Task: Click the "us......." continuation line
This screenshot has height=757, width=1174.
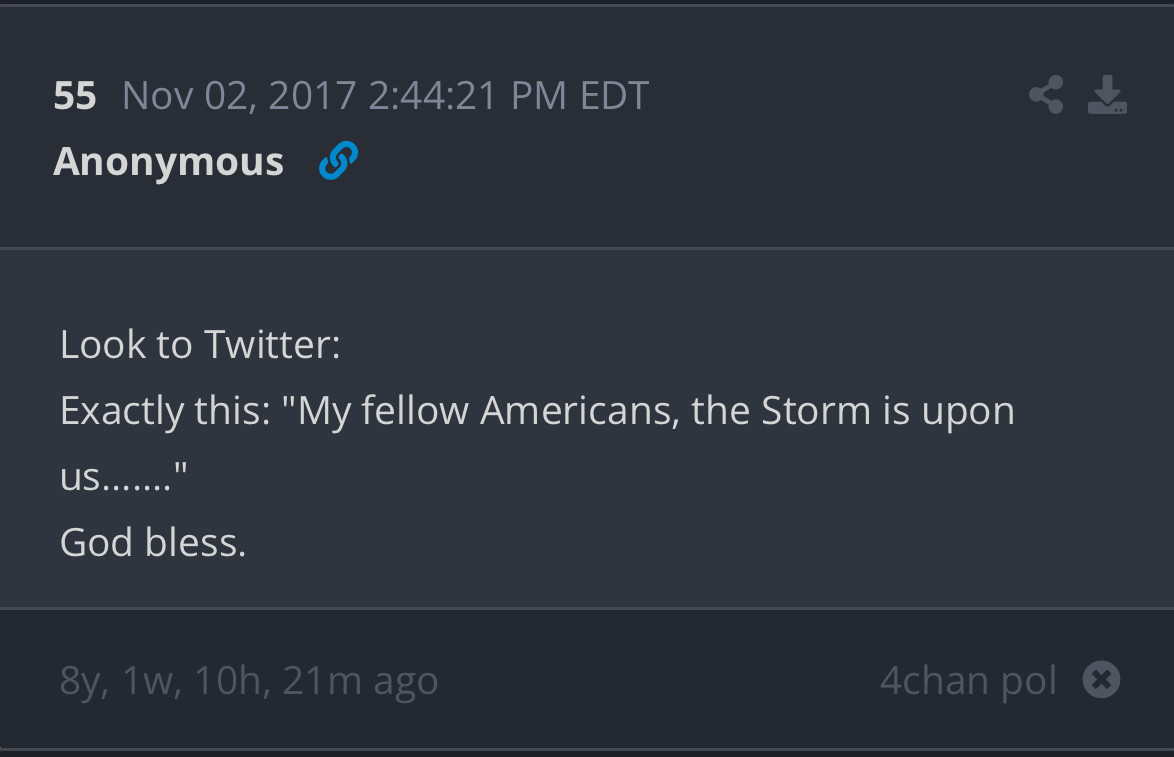Action: pos(123,477)
